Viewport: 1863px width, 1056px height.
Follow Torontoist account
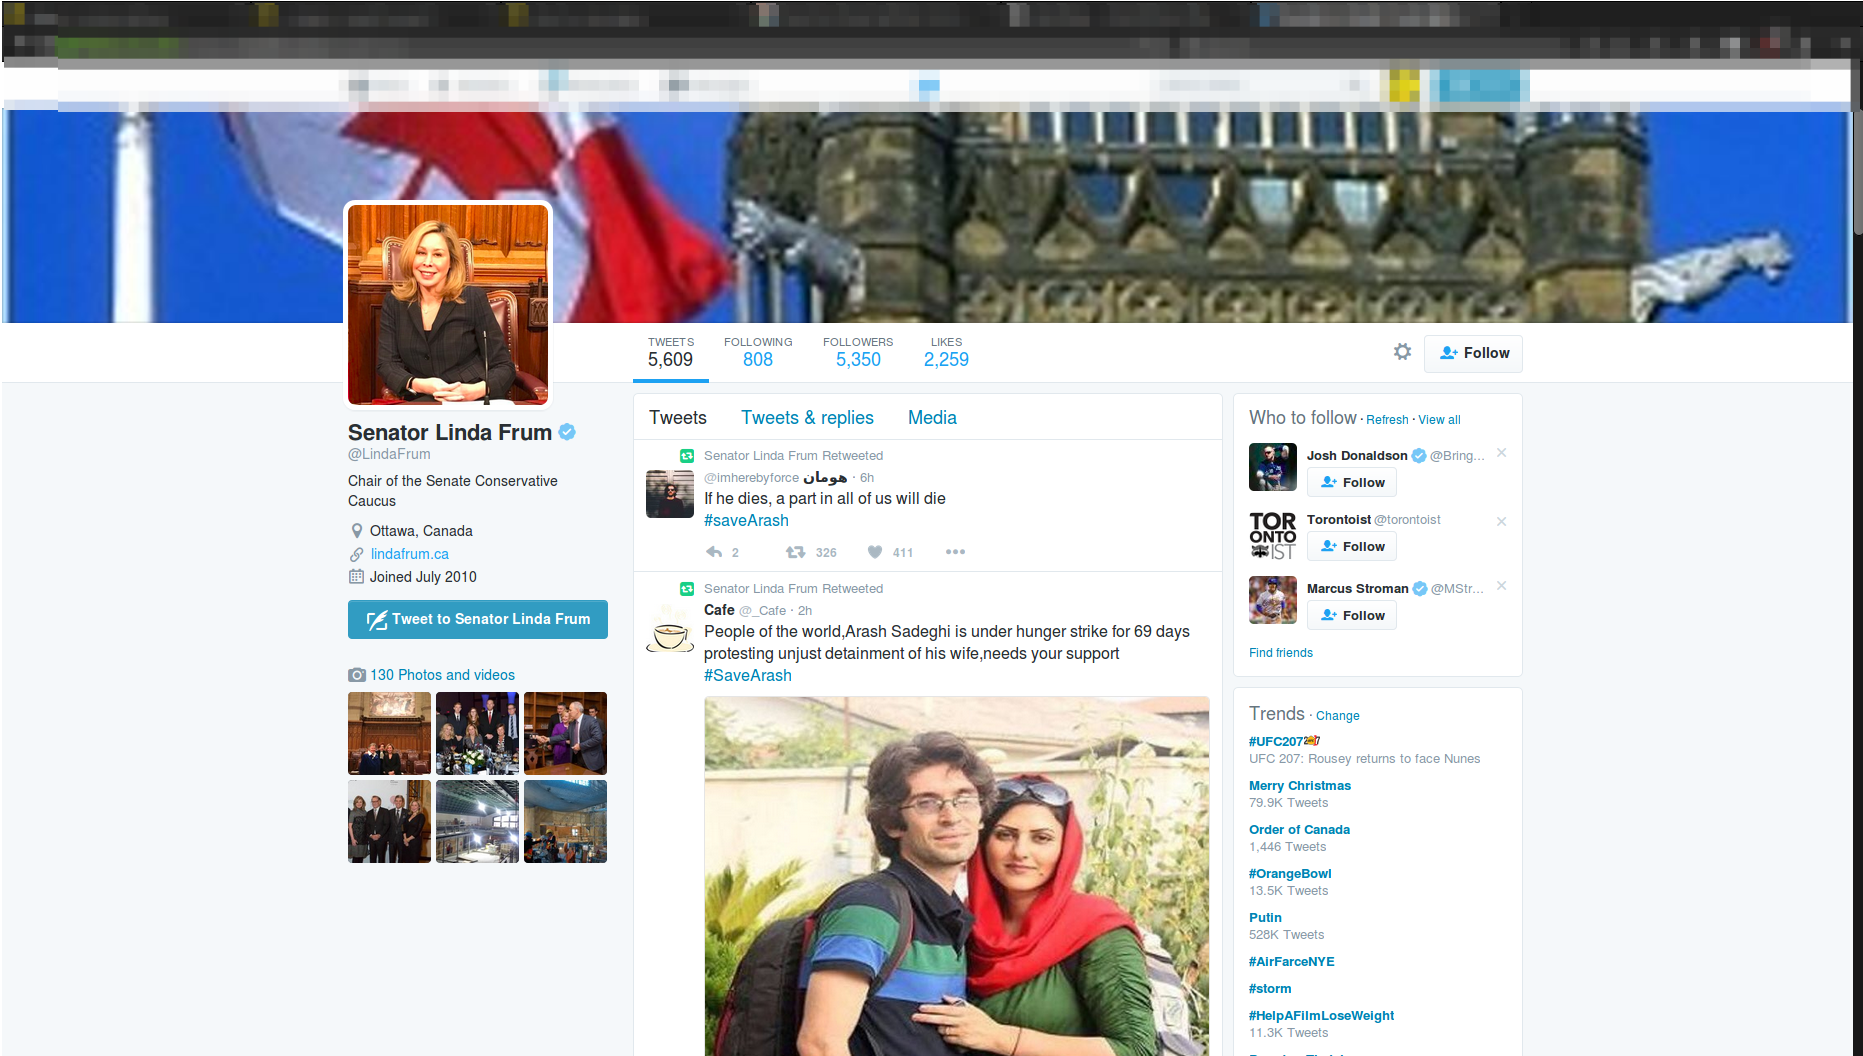[x=1352, y=546]
